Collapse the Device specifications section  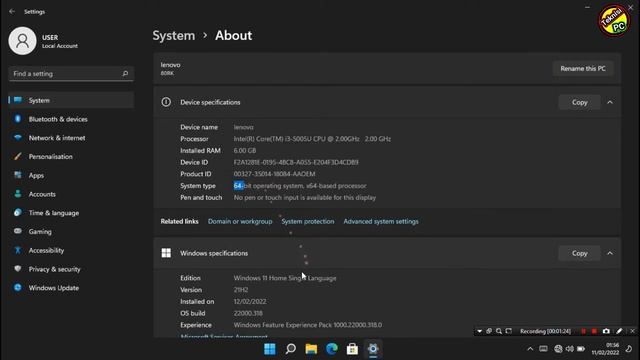point(610,102)
